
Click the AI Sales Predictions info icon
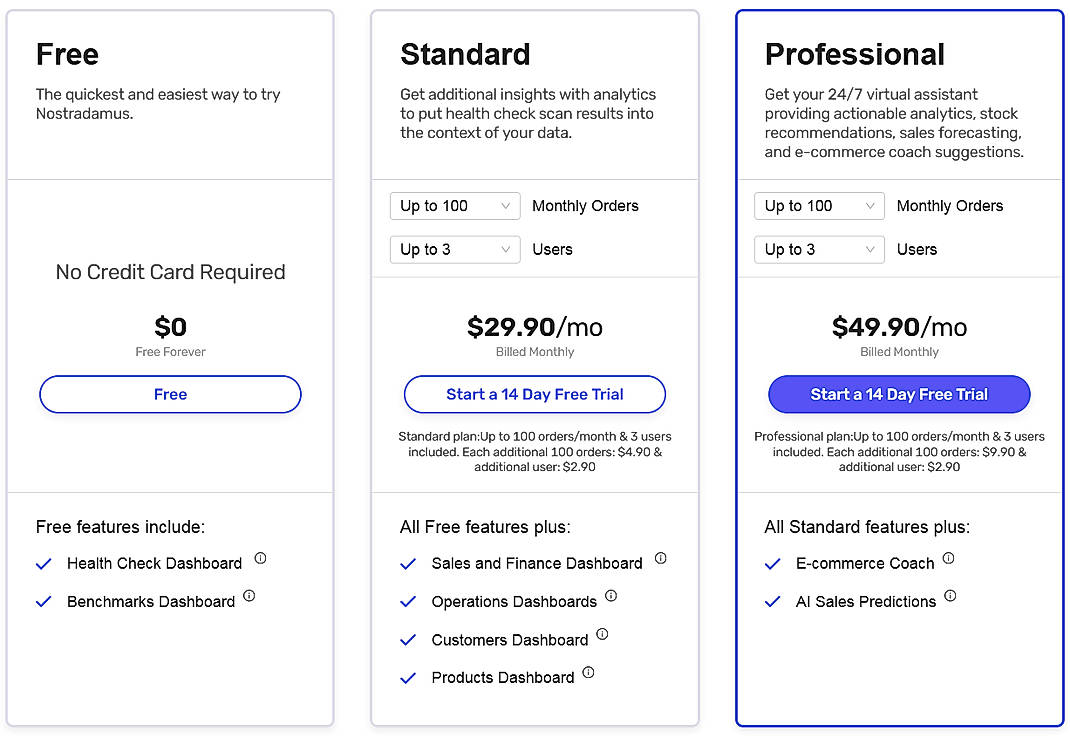[949, 596]
